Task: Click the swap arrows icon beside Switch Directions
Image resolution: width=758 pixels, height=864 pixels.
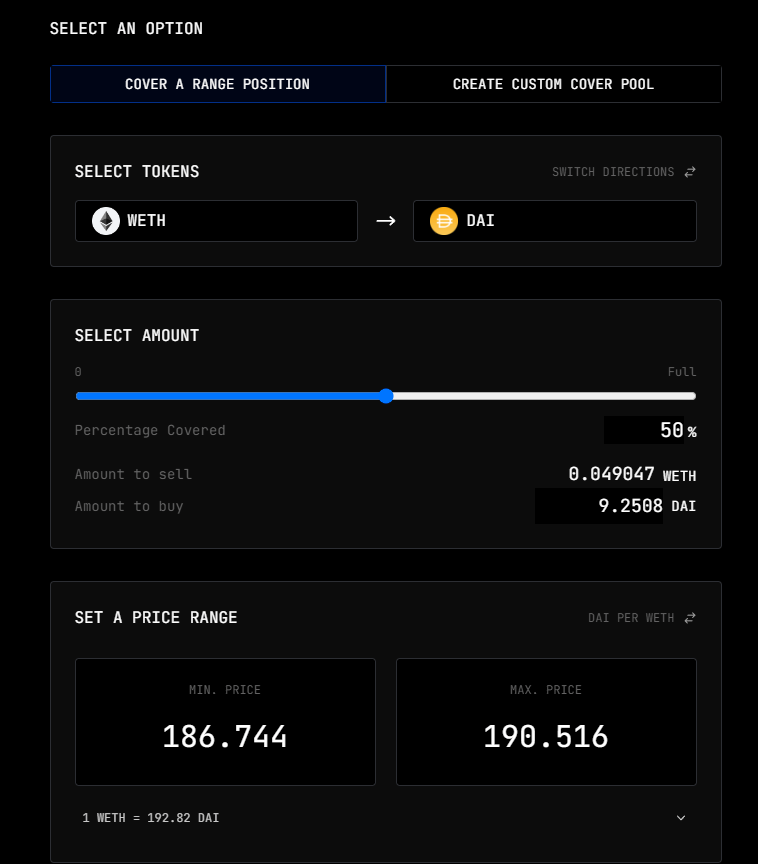Action: [x=690, y=172]
